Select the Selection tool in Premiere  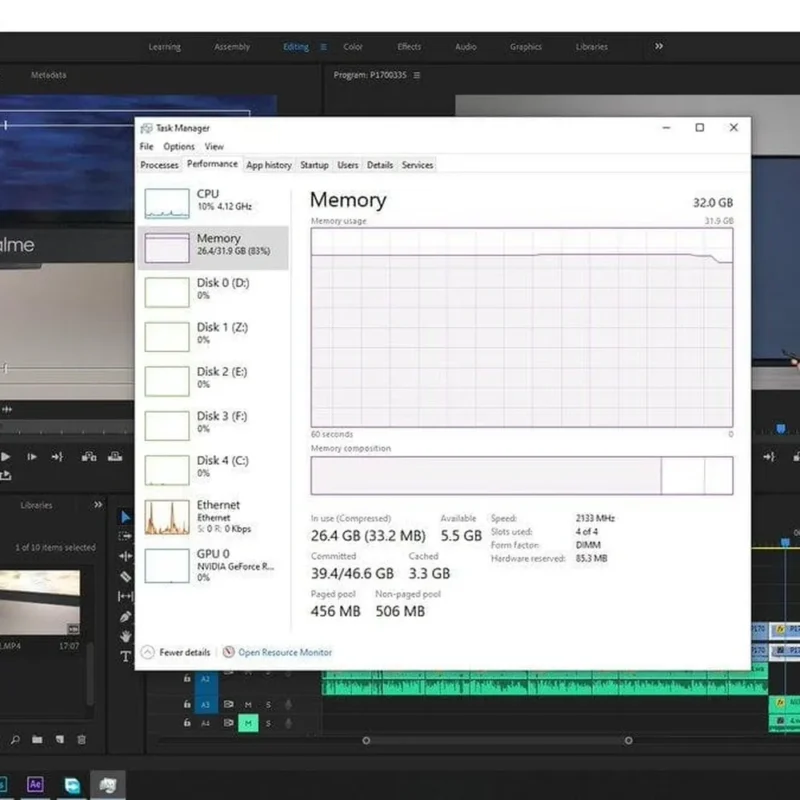[126, 517]
